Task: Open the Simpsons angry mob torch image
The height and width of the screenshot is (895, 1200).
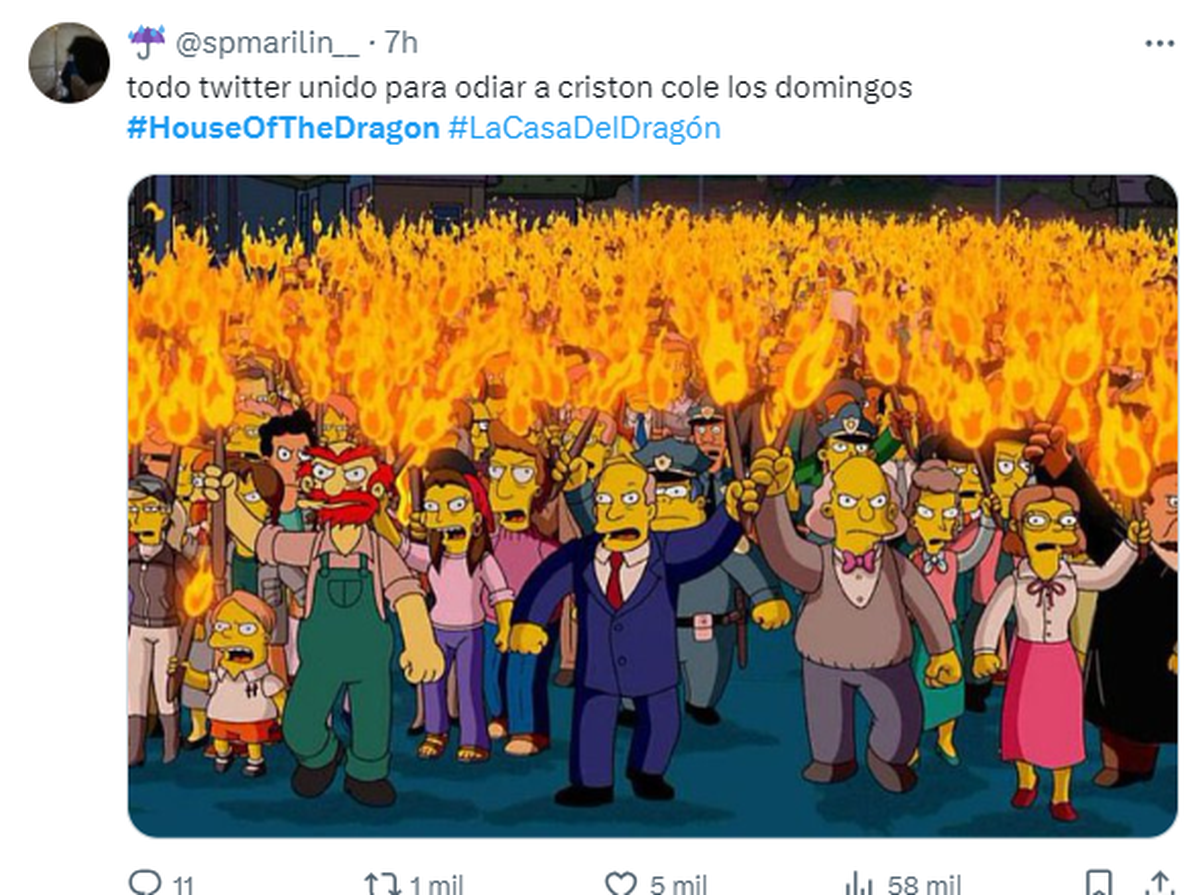Action: pos(652,506)
